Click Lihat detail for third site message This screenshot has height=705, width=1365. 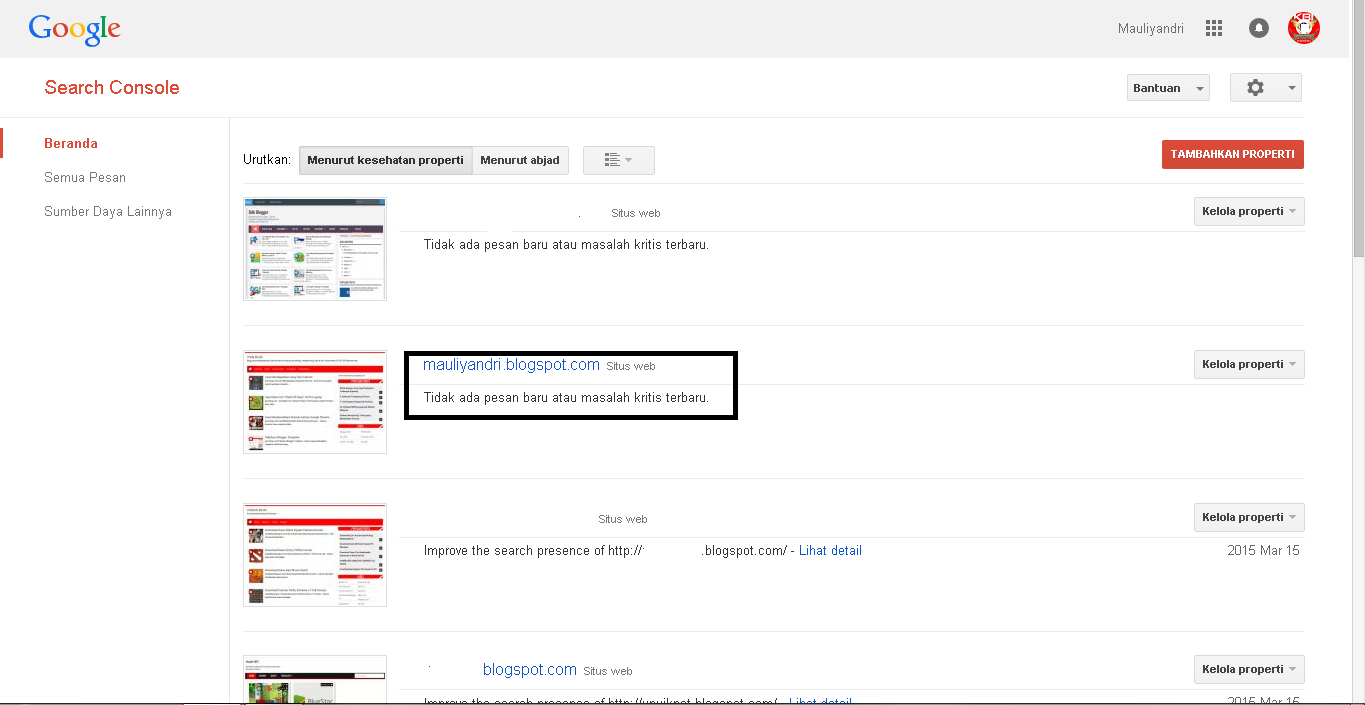[x=830, y=550]
